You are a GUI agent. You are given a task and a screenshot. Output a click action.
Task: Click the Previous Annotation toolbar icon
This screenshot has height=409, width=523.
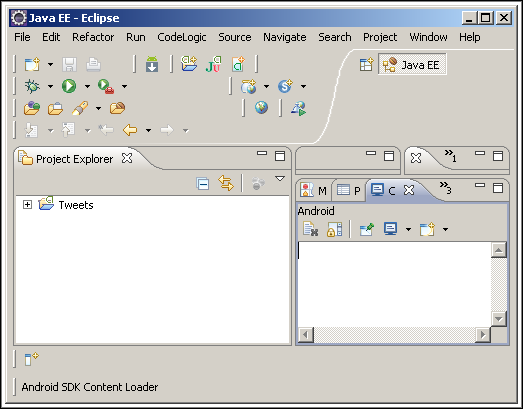click(x=68, y=130)
